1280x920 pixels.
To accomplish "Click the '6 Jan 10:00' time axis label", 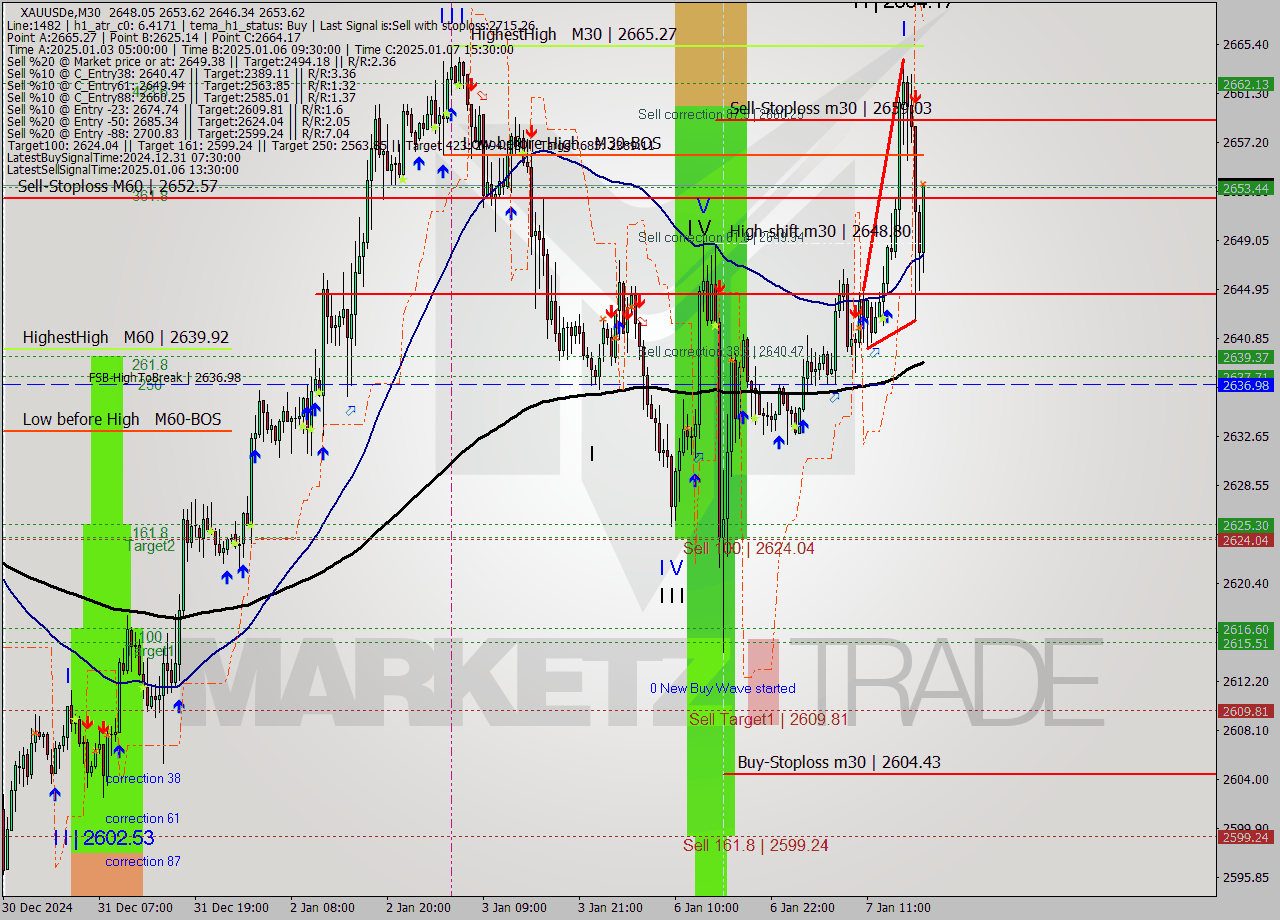I will click(x=705, y=907).
